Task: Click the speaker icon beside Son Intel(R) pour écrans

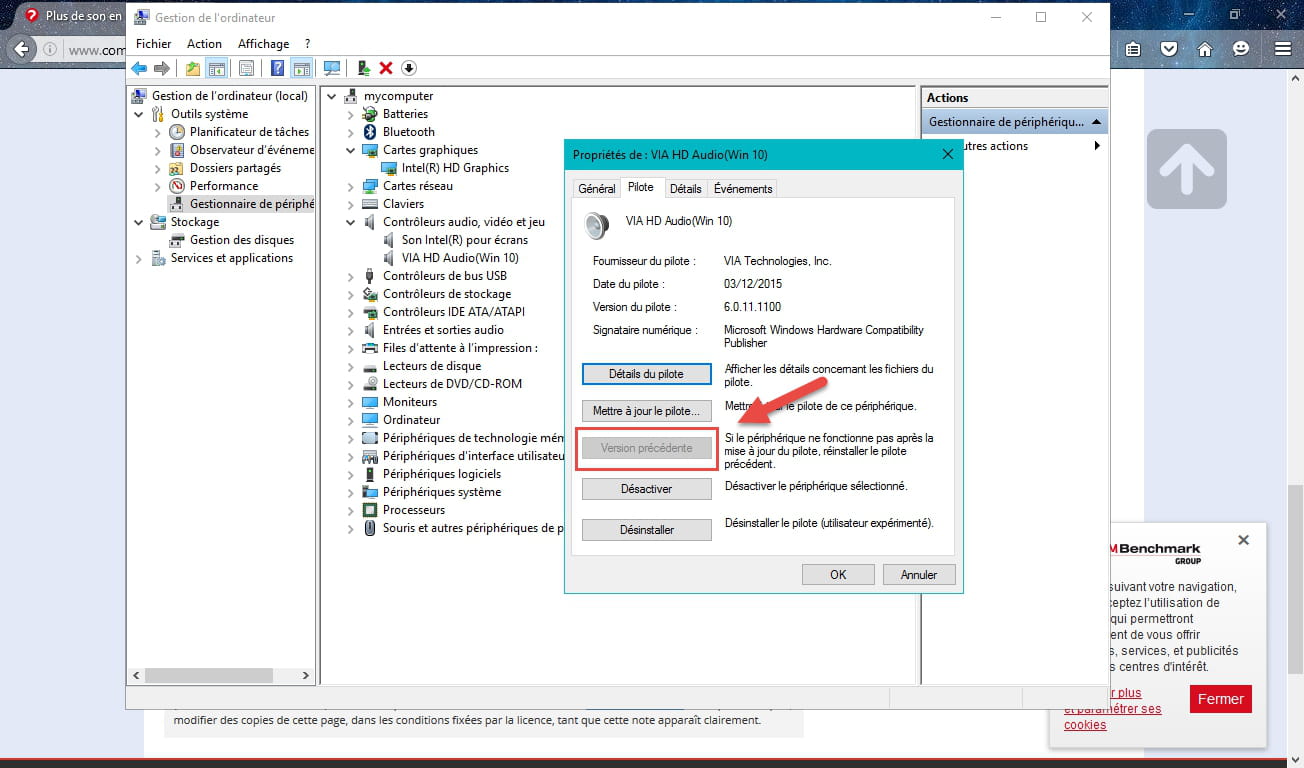Action: coord(390,240)
